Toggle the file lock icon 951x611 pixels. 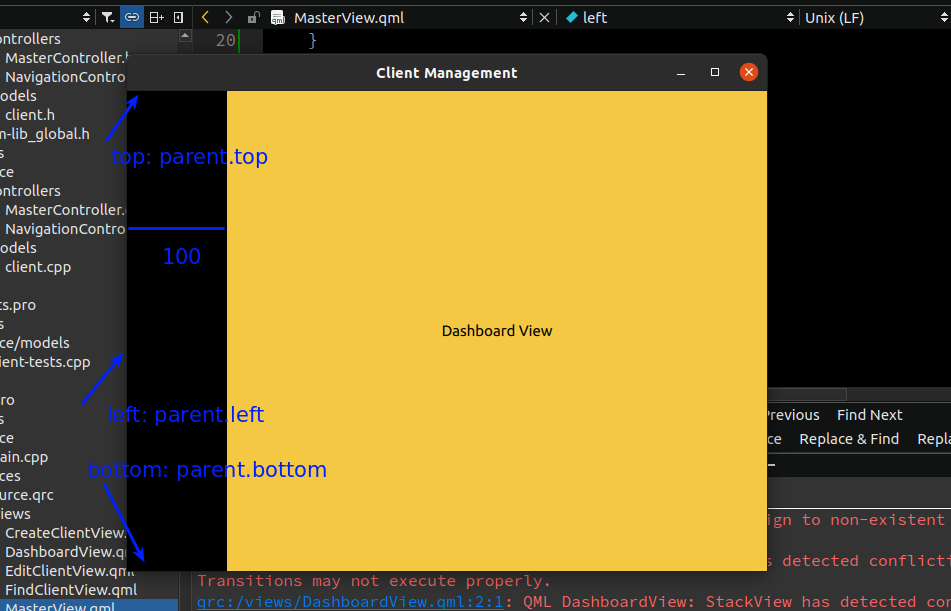(254, 18)
